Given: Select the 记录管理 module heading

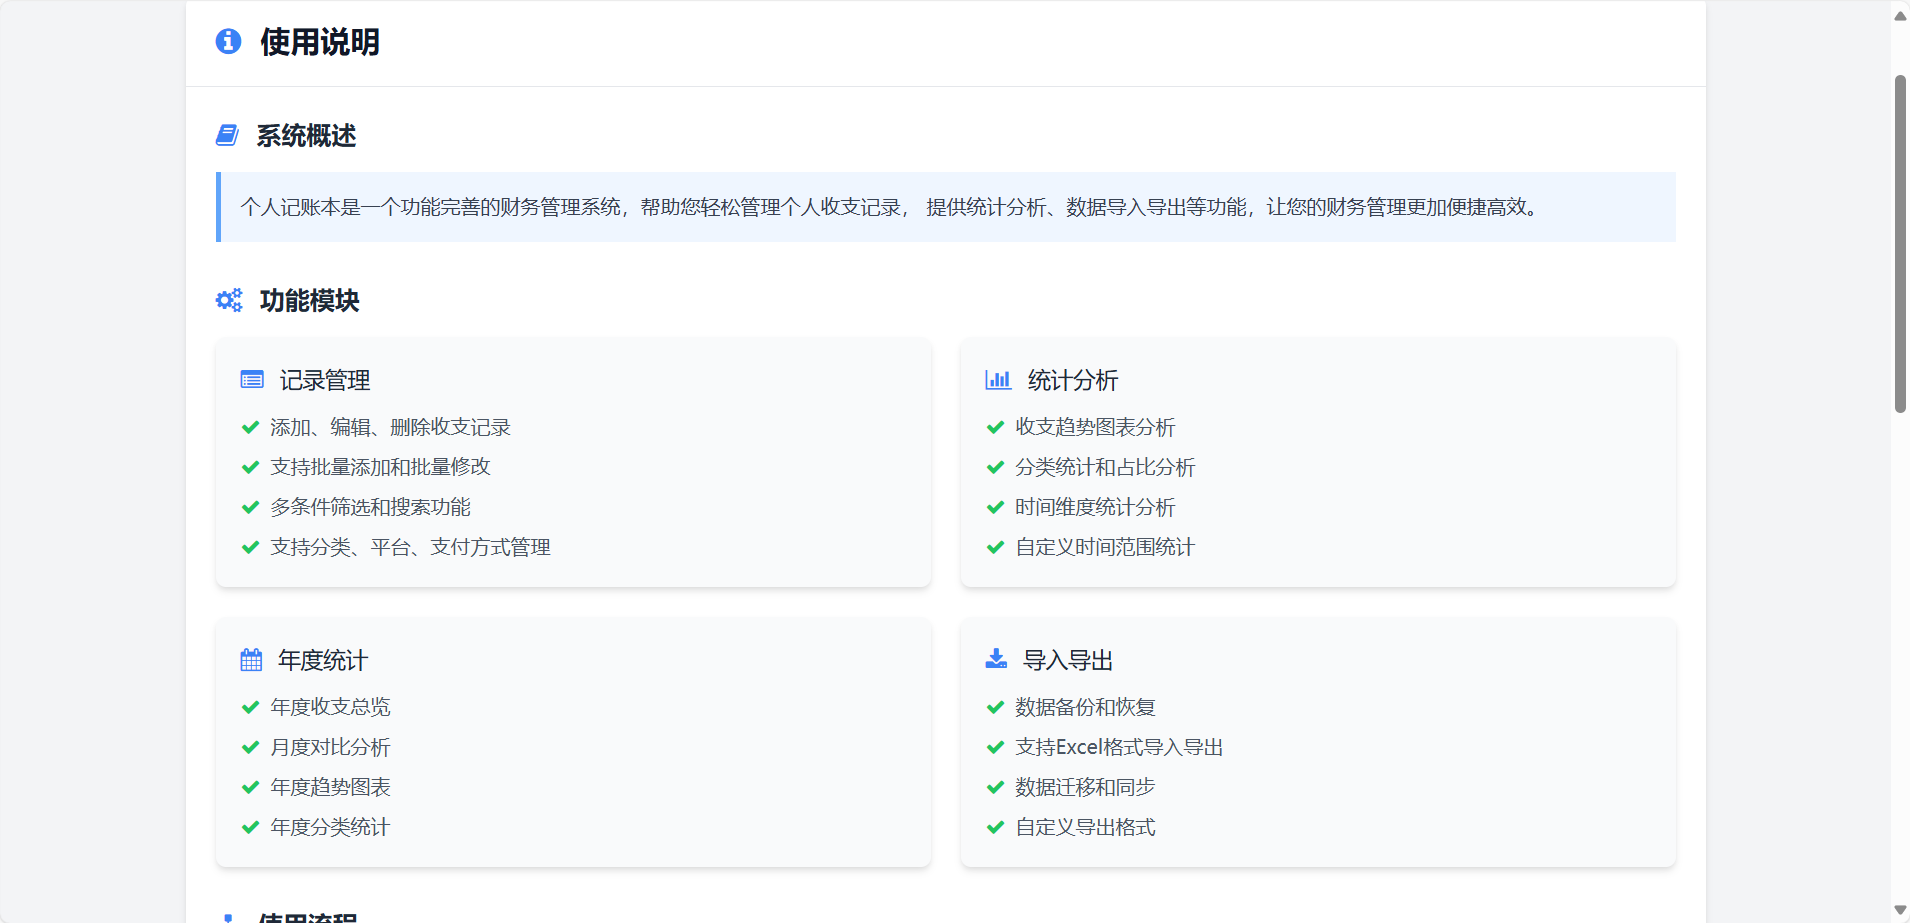Looking at the screenshot, I should [324, 380].
